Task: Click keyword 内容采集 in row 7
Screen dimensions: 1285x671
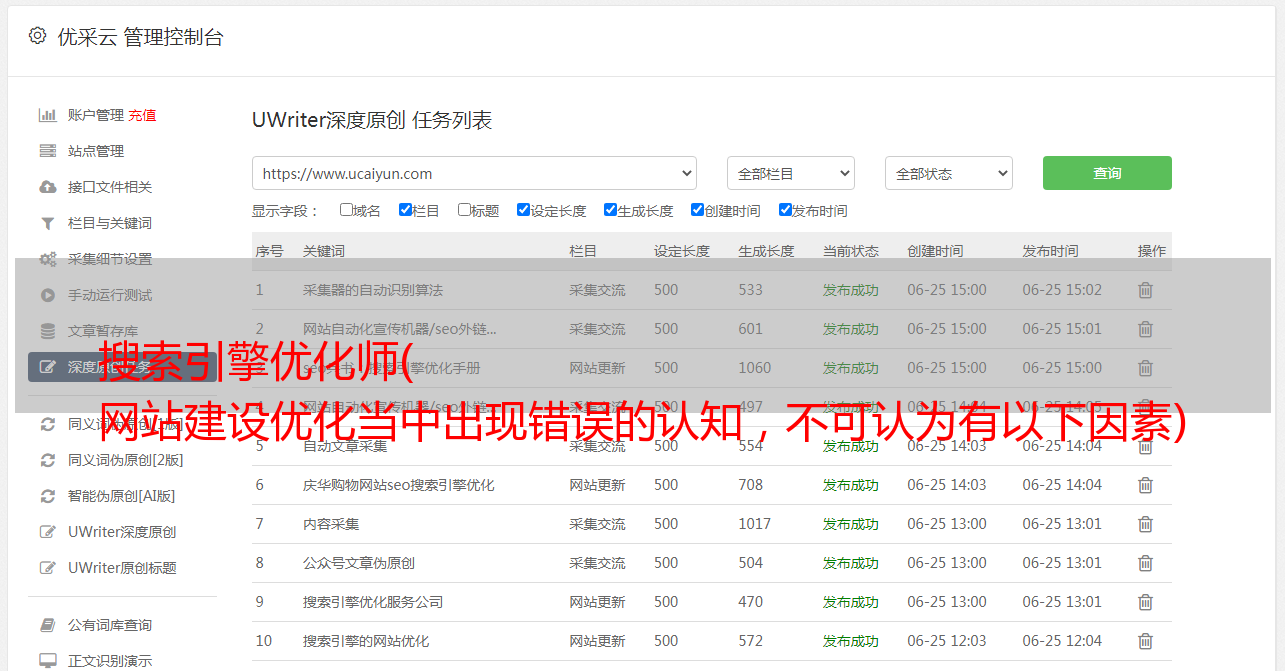Action: 331,524
